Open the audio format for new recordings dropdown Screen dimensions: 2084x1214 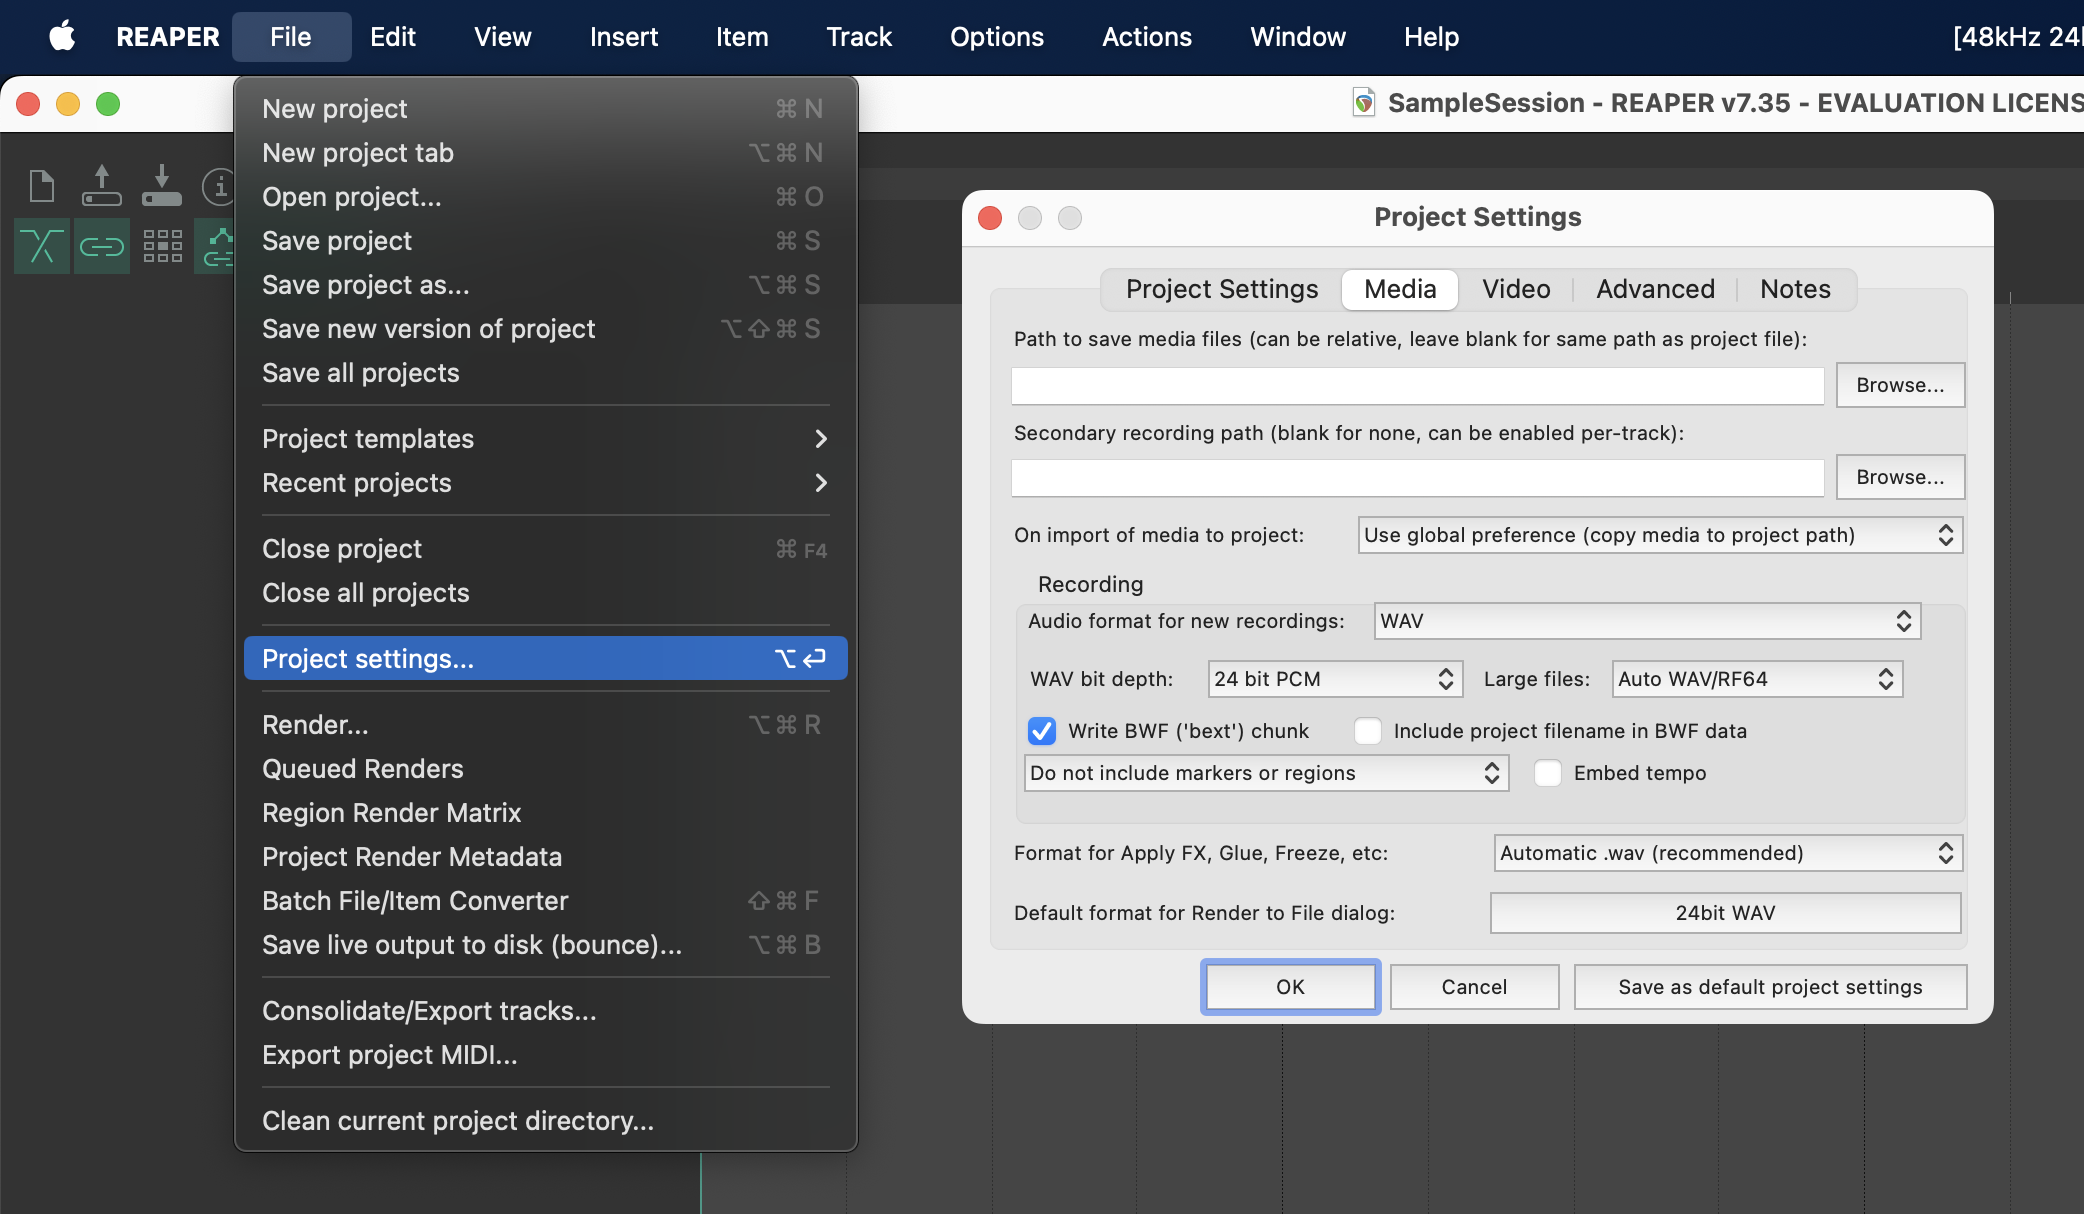1646,621
